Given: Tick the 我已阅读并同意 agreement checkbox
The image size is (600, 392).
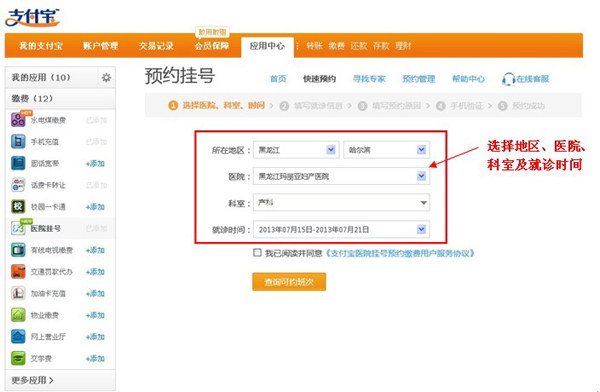Looking at the screenshot, I should 257,253.
